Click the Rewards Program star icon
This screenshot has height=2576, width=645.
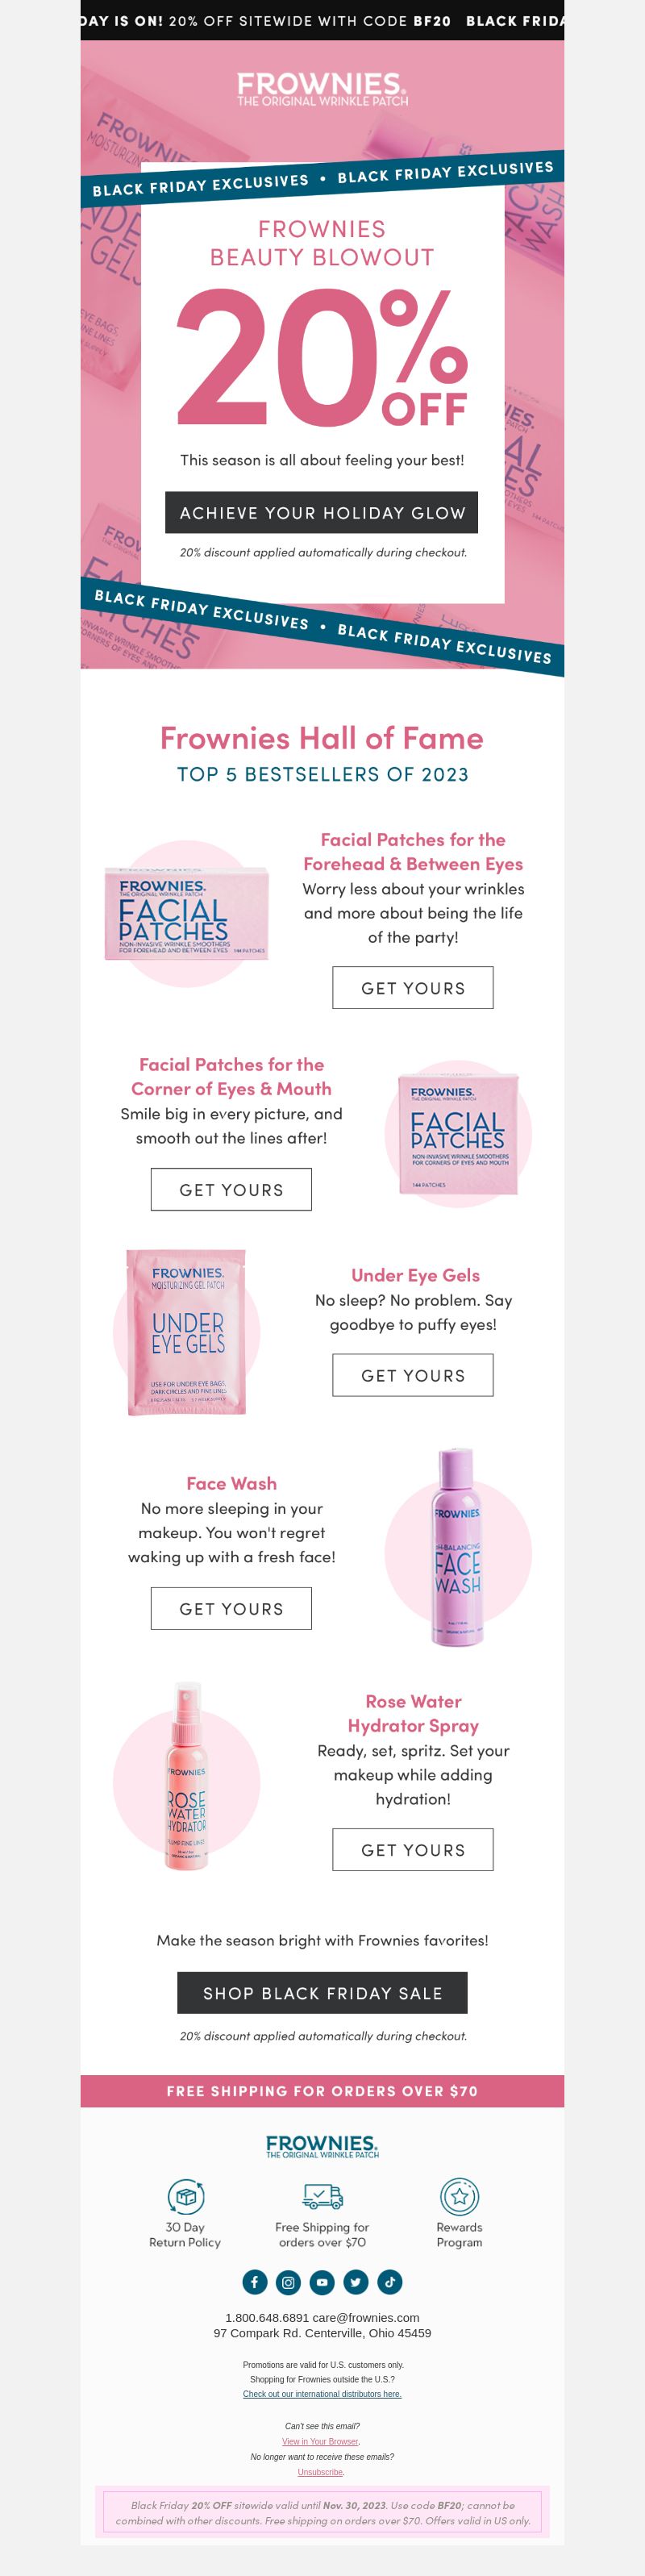459,2196
